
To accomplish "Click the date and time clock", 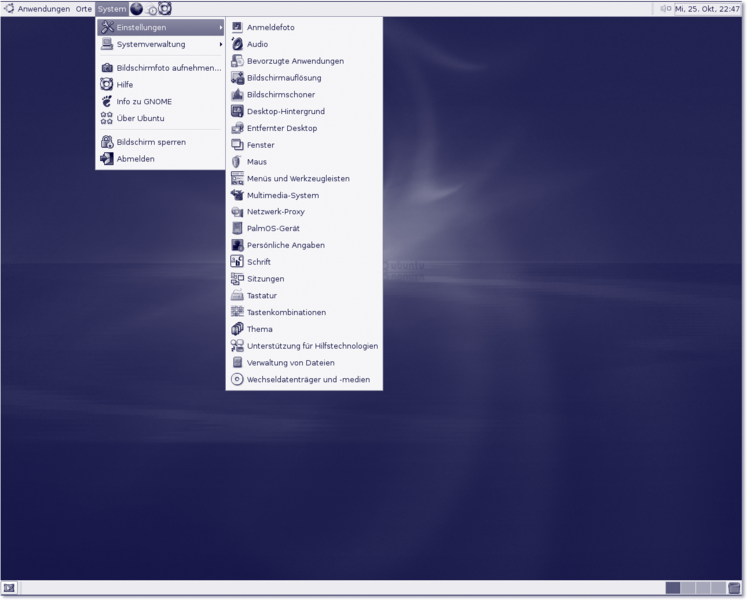I will (707, 9).
